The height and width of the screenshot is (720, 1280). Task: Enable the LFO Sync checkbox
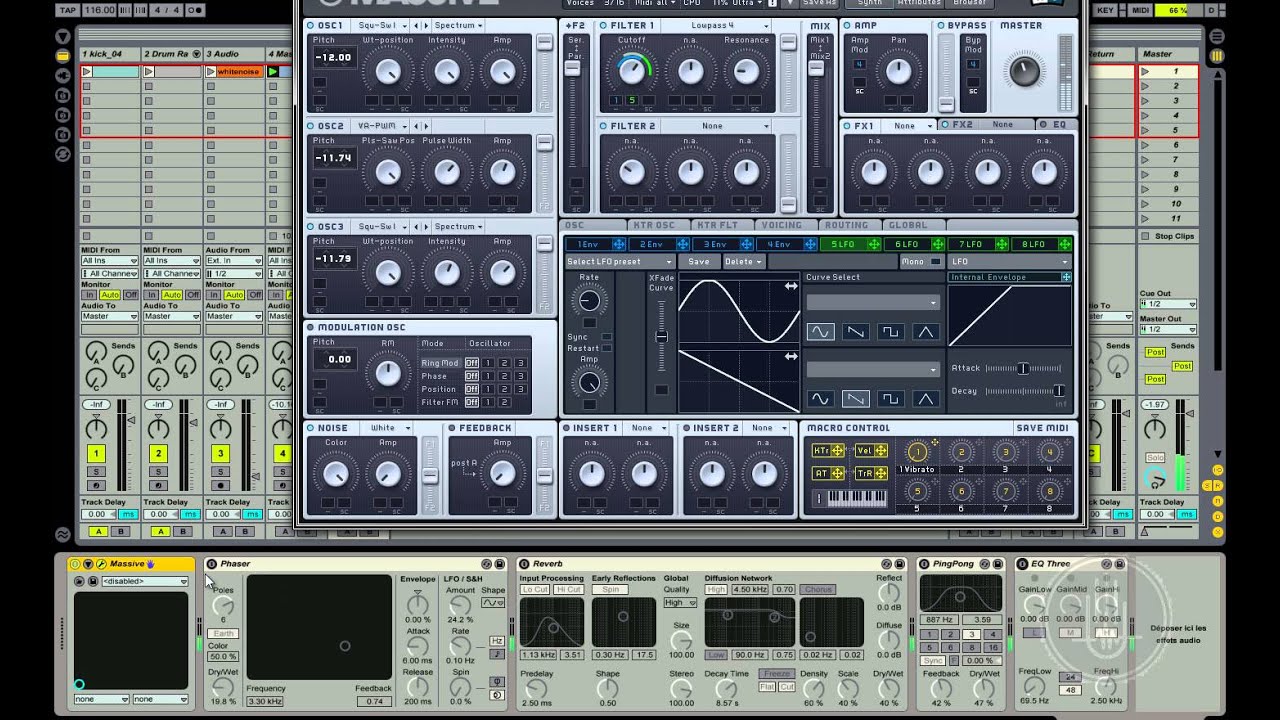tap(607, 337)
